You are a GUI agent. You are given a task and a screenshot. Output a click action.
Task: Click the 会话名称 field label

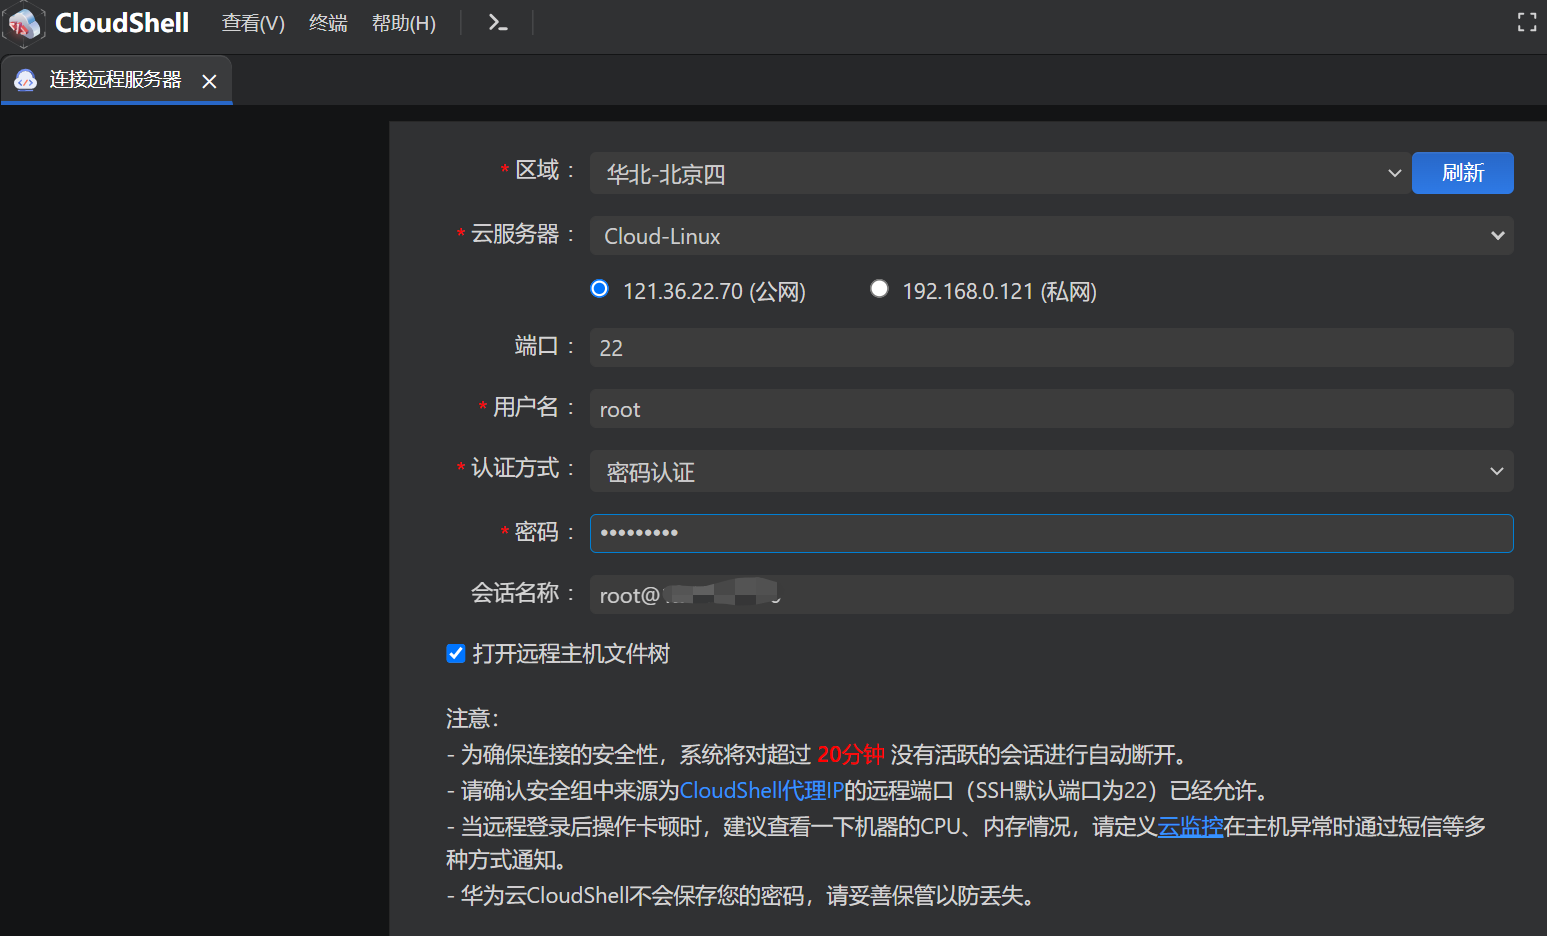point(515,593)
